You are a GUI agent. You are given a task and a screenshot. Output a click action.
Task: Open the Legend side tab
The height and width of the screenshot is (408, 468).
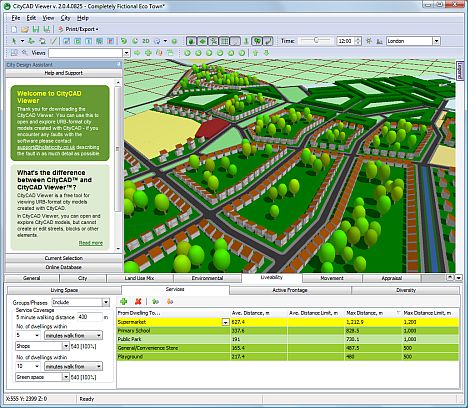click(x=460, y=70)
